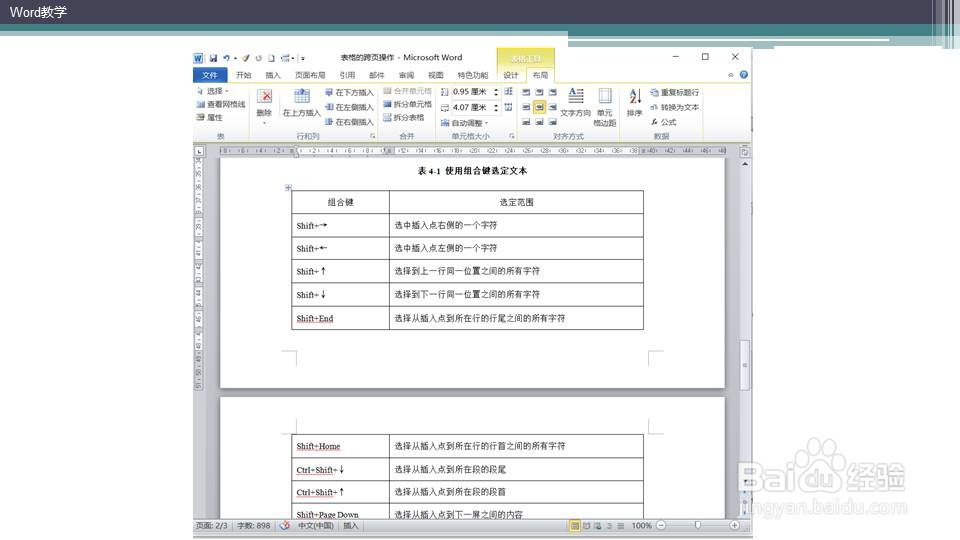
Task: Open Cell Margins (单元格边距)
Action: tap(605, 107)
